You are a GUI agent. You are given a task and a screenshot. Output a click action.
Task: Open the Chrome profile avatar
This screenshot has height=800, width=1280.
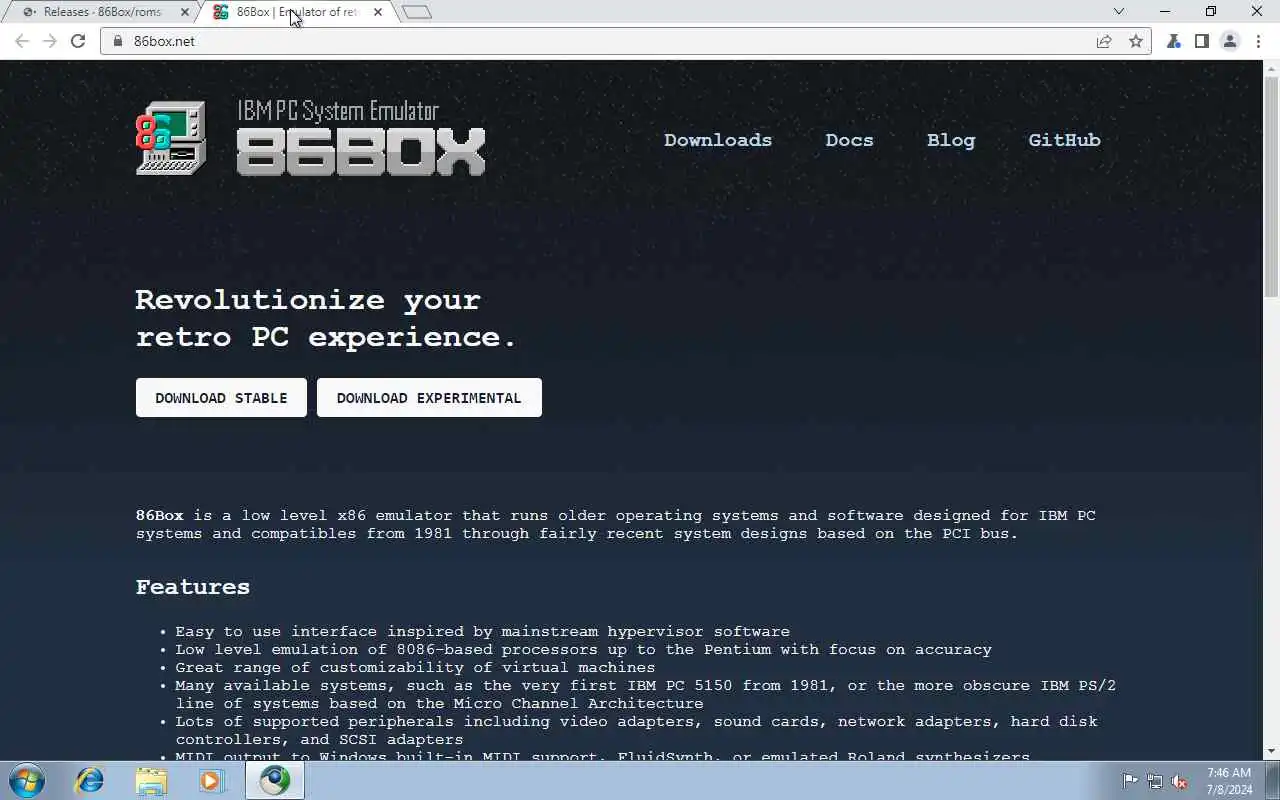pyautogui.click(x=1230, y=41)
